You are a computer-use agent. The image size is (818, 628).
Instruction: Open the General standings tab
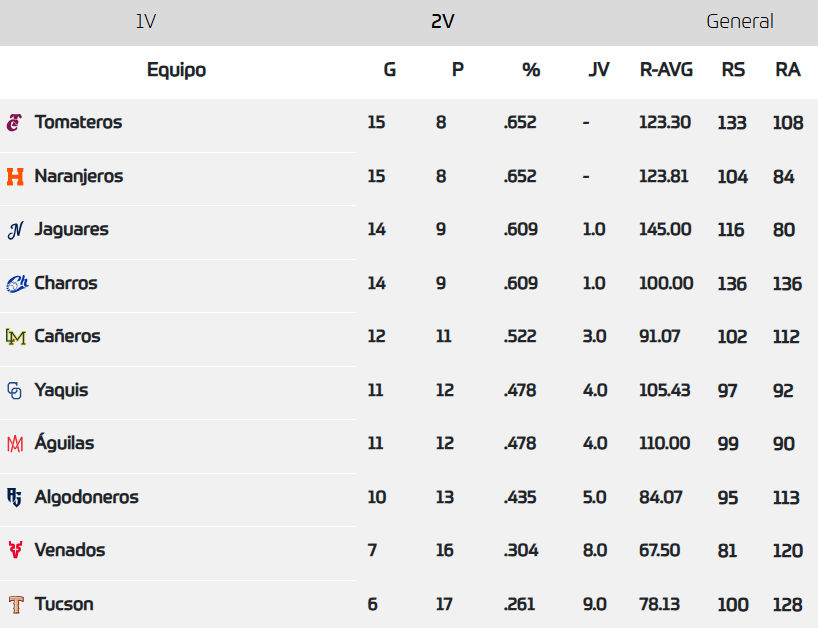(739, 22)
